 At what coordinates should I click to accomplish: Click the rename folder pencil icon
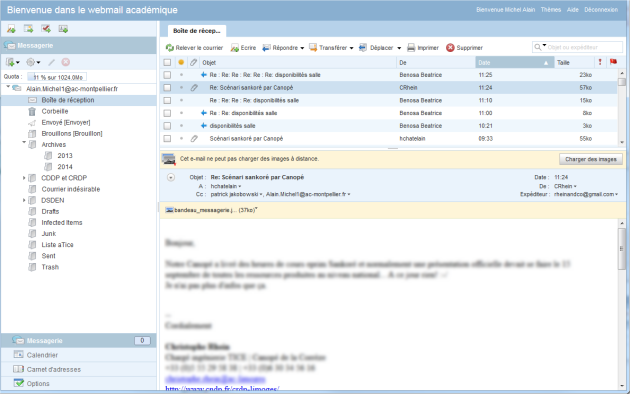click(51, 62)
